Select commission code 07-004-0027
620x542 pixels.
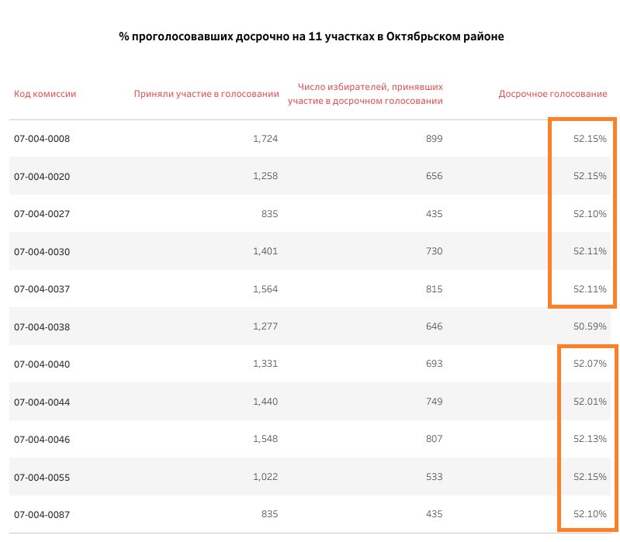(42, 214)
